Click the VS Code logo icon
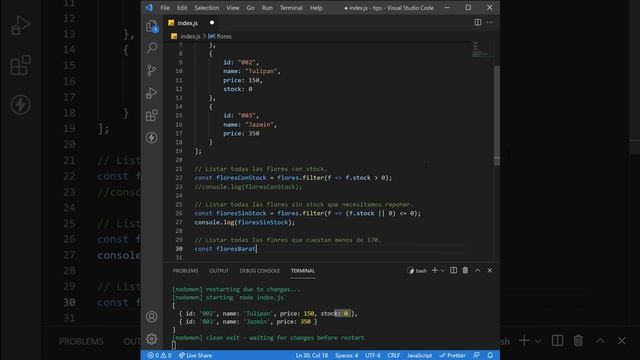The image size is (640, 360). pos(149,8)
